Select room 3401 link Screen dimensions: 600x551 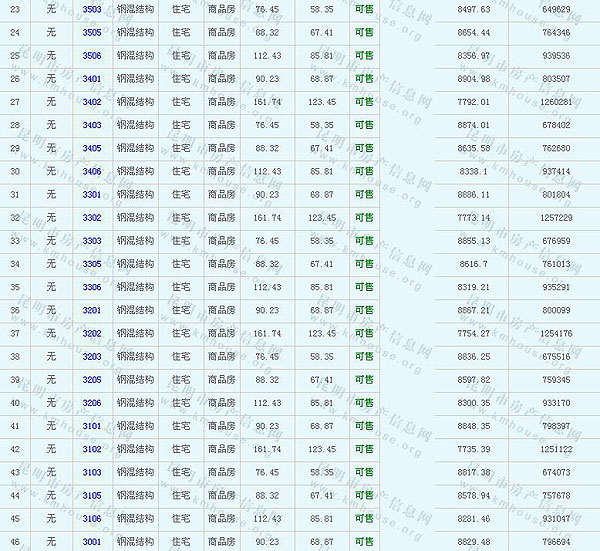pos(91,78)
